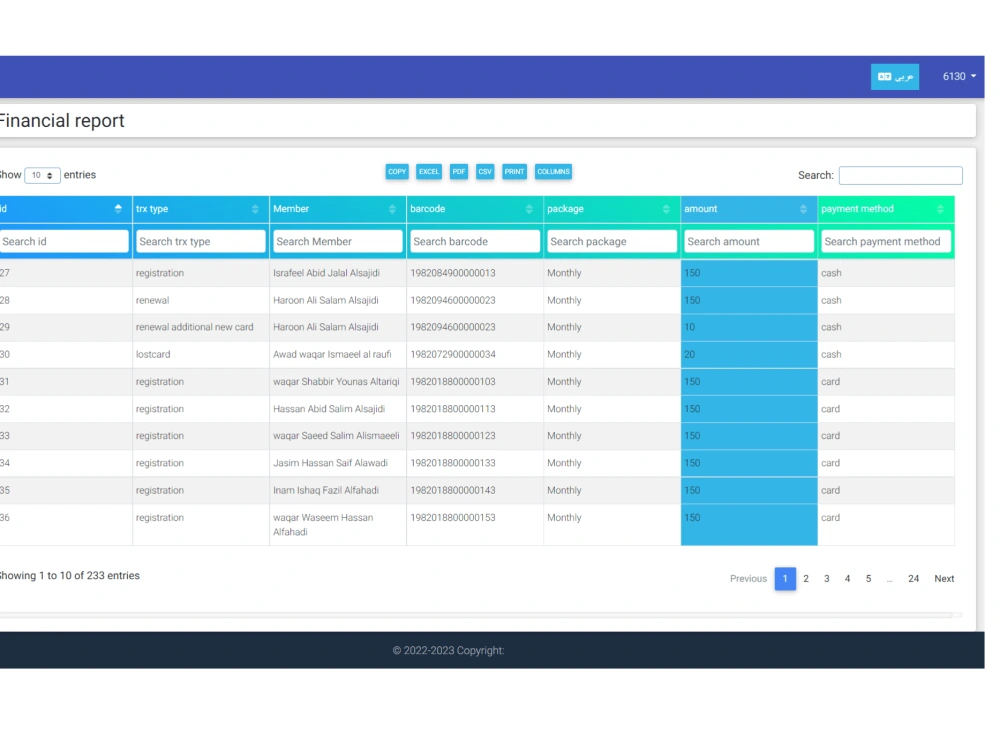This screenshot has width=1000, height=750.
Task: Sort by package column arrows
Action: 666,209
